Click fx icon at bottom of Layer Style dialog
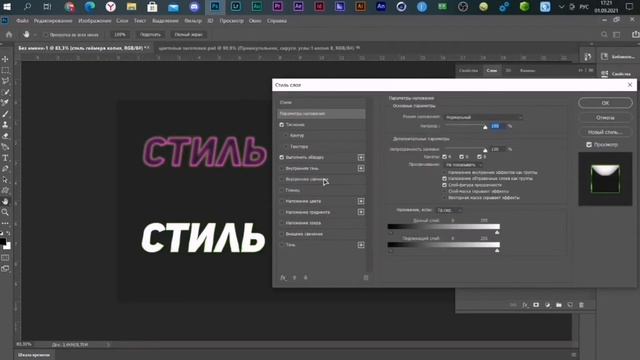The width and height of the screenshot is (640, 360). pos(283,278)
